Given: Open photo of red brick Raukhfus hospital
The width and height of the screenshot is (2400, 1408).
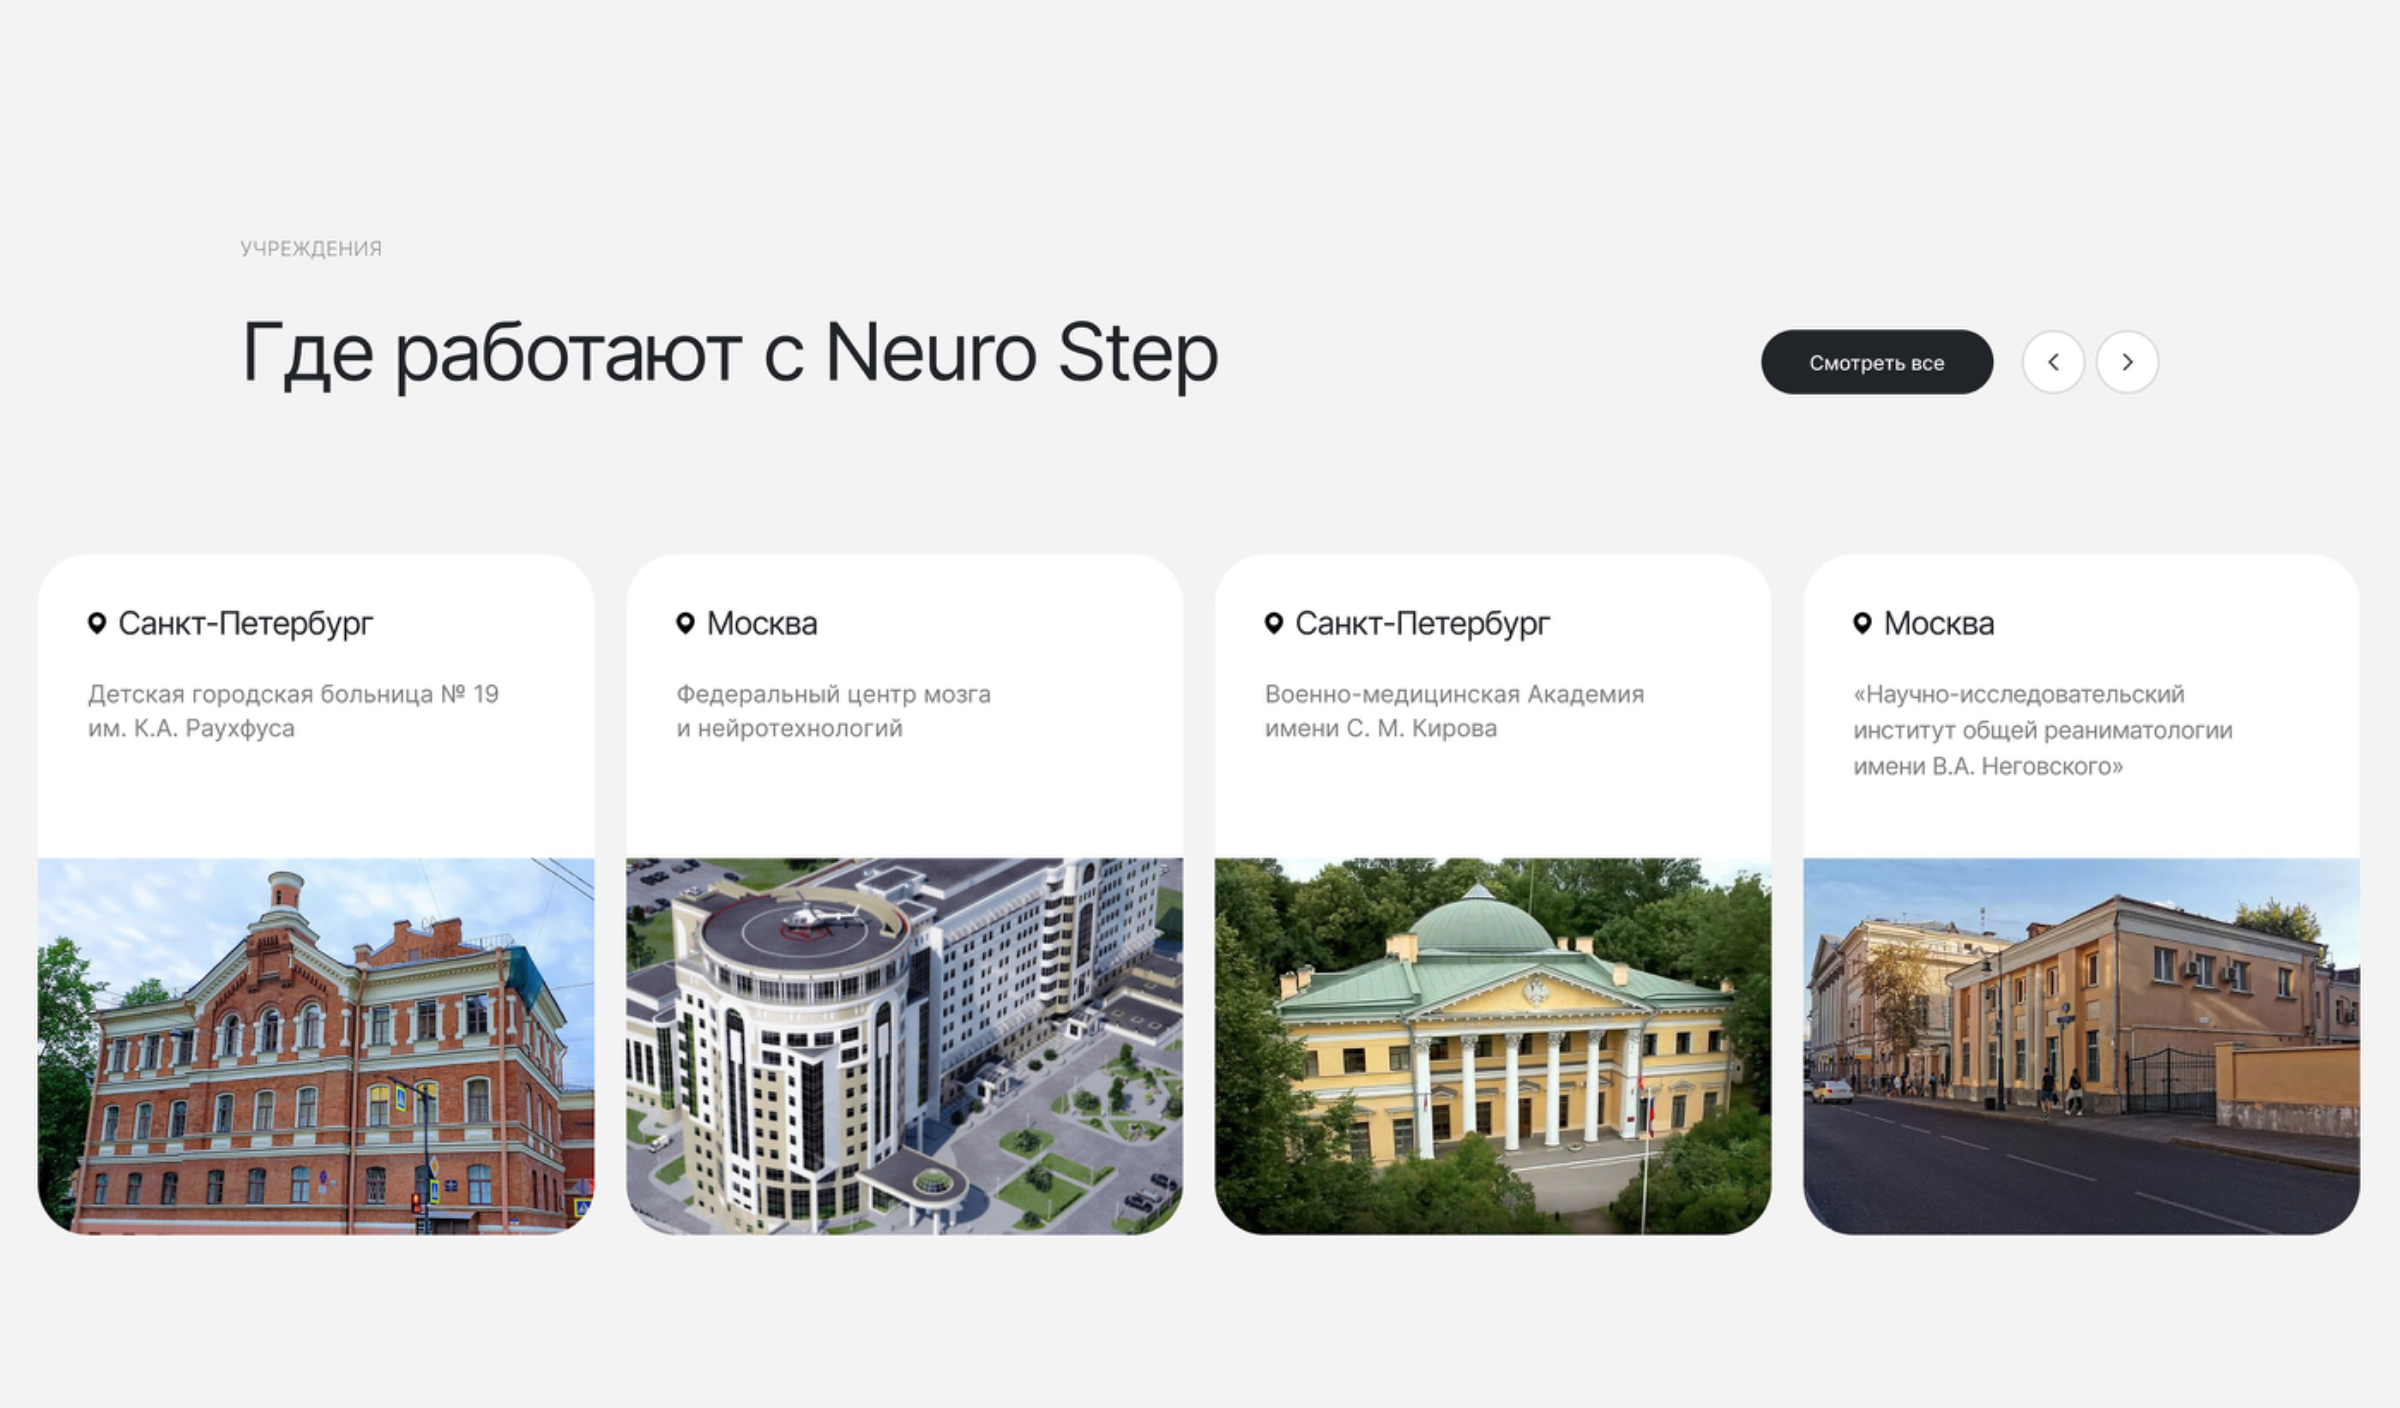Looking at the screenshot, I should coord(316,1046).
